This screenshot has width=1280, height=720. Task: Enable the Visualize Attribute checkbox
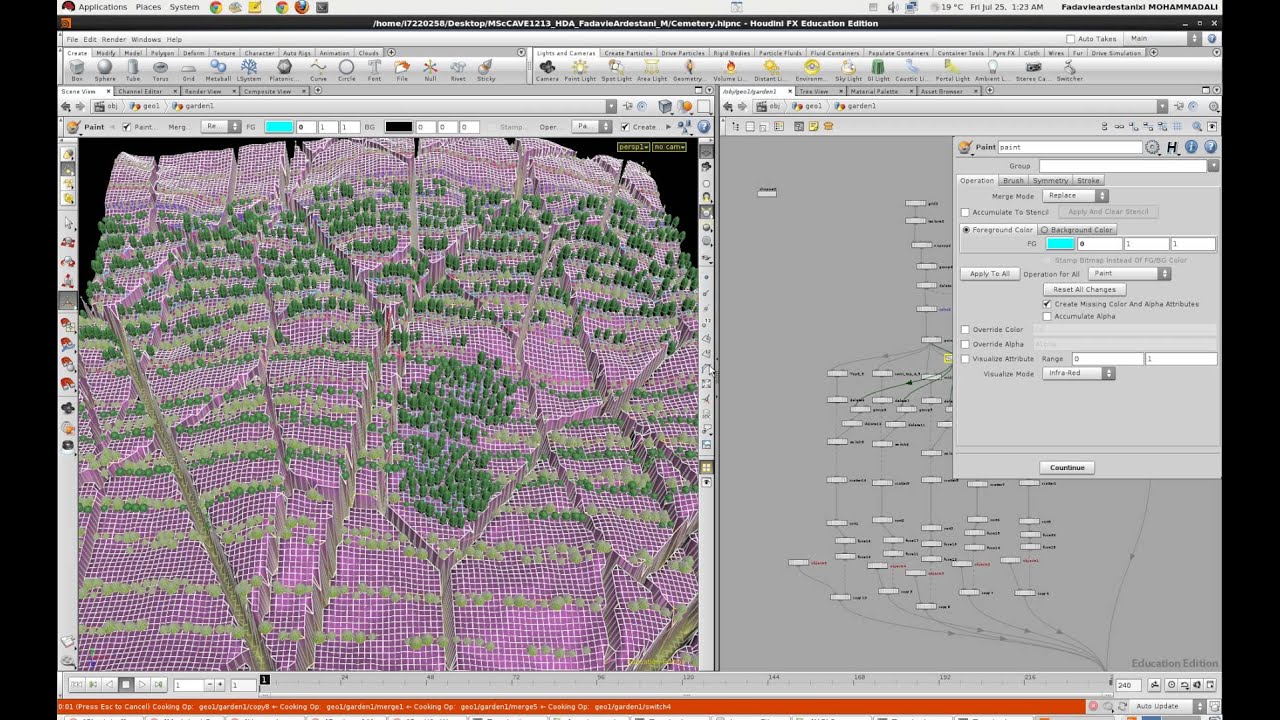[965, 359]
